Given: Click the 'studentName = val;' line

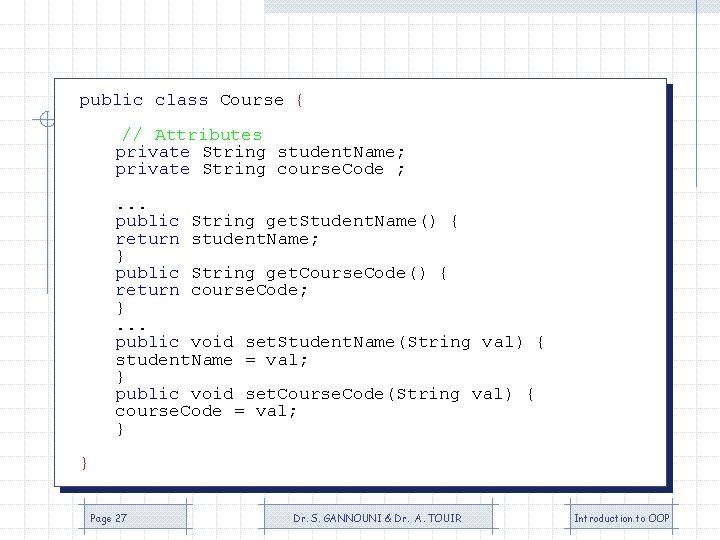Looking at the screenshot, I should pos(211,360).
